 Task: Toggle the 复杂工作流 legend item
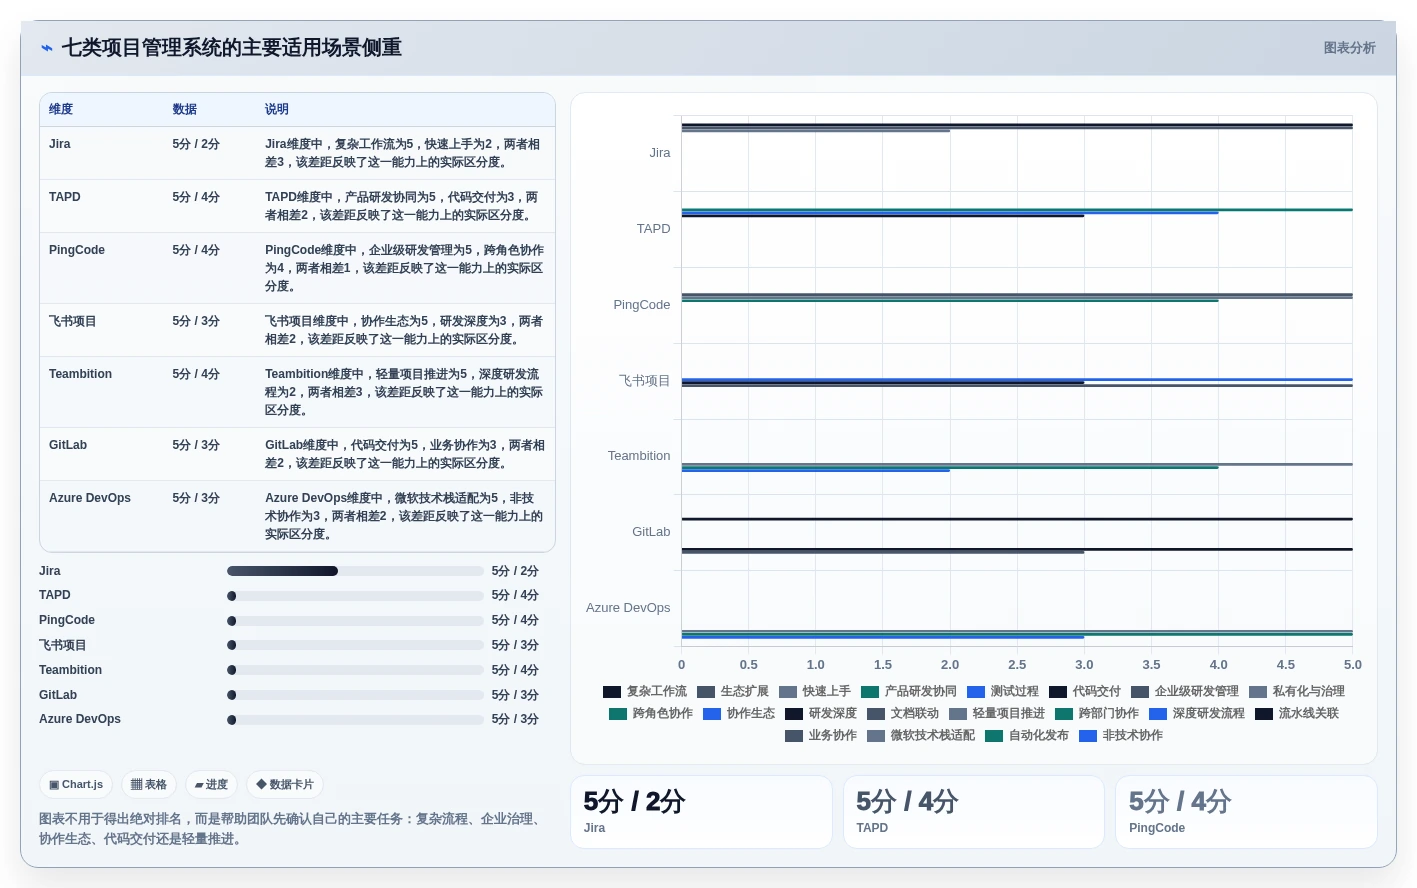point(644,691)
